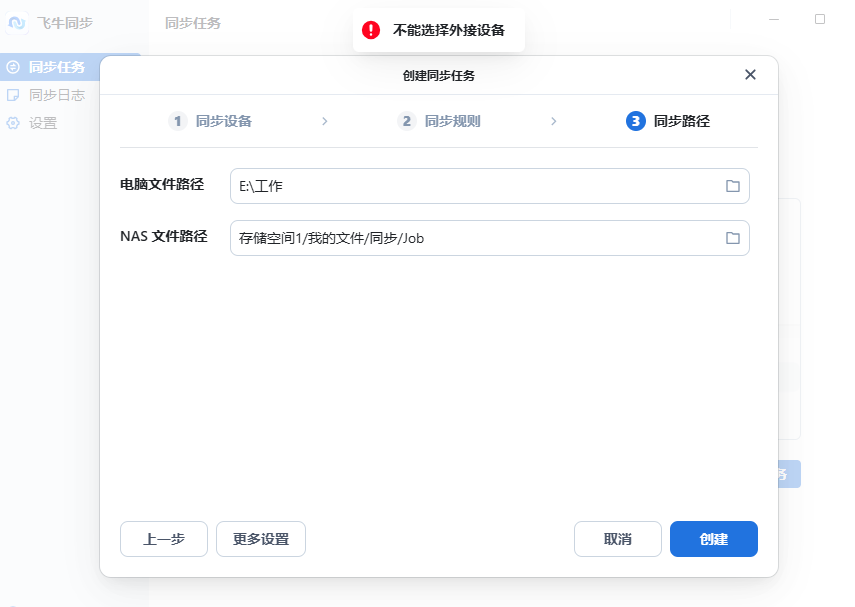Click the step 2 number badge

(x=407, y=121)
